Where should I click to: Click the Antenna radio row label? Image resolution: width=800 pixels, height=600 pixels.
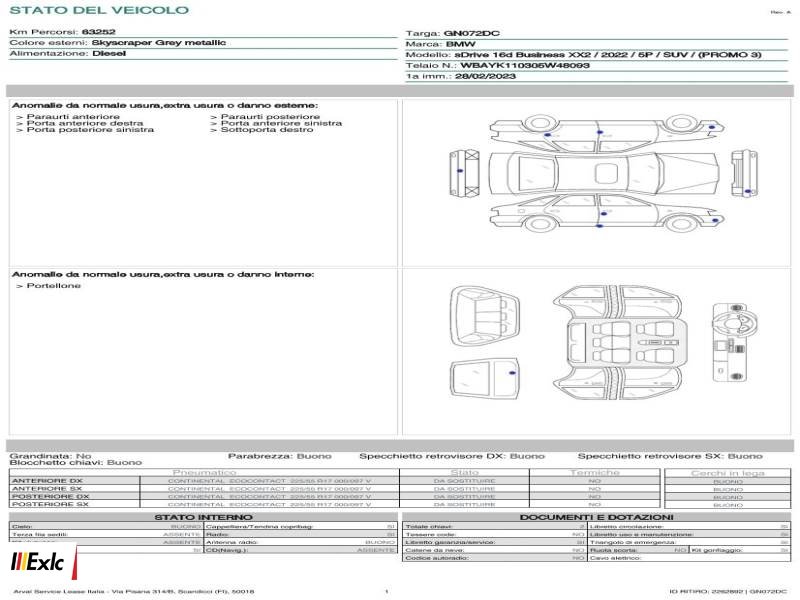(232, 542)
